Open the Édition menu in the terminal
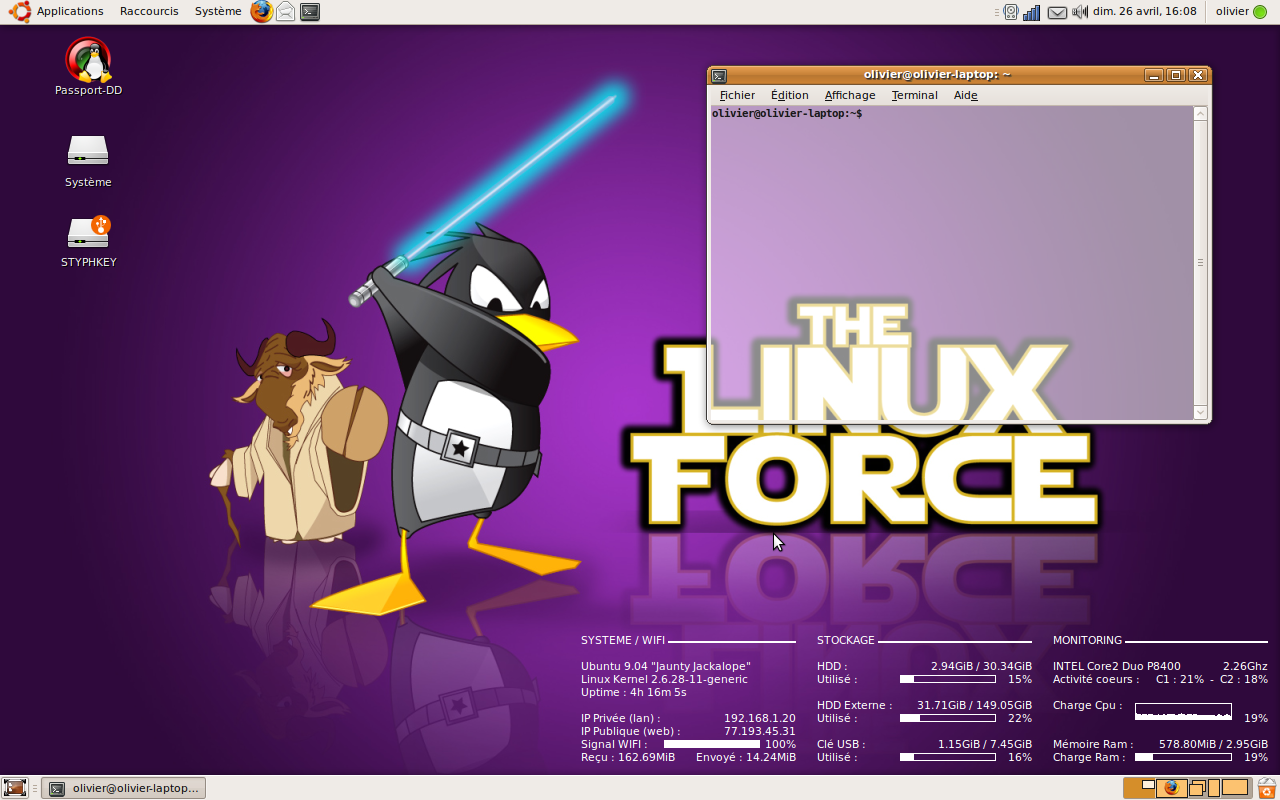The width and height of the screenshot is (1280, 800). (x=789, y=95)
